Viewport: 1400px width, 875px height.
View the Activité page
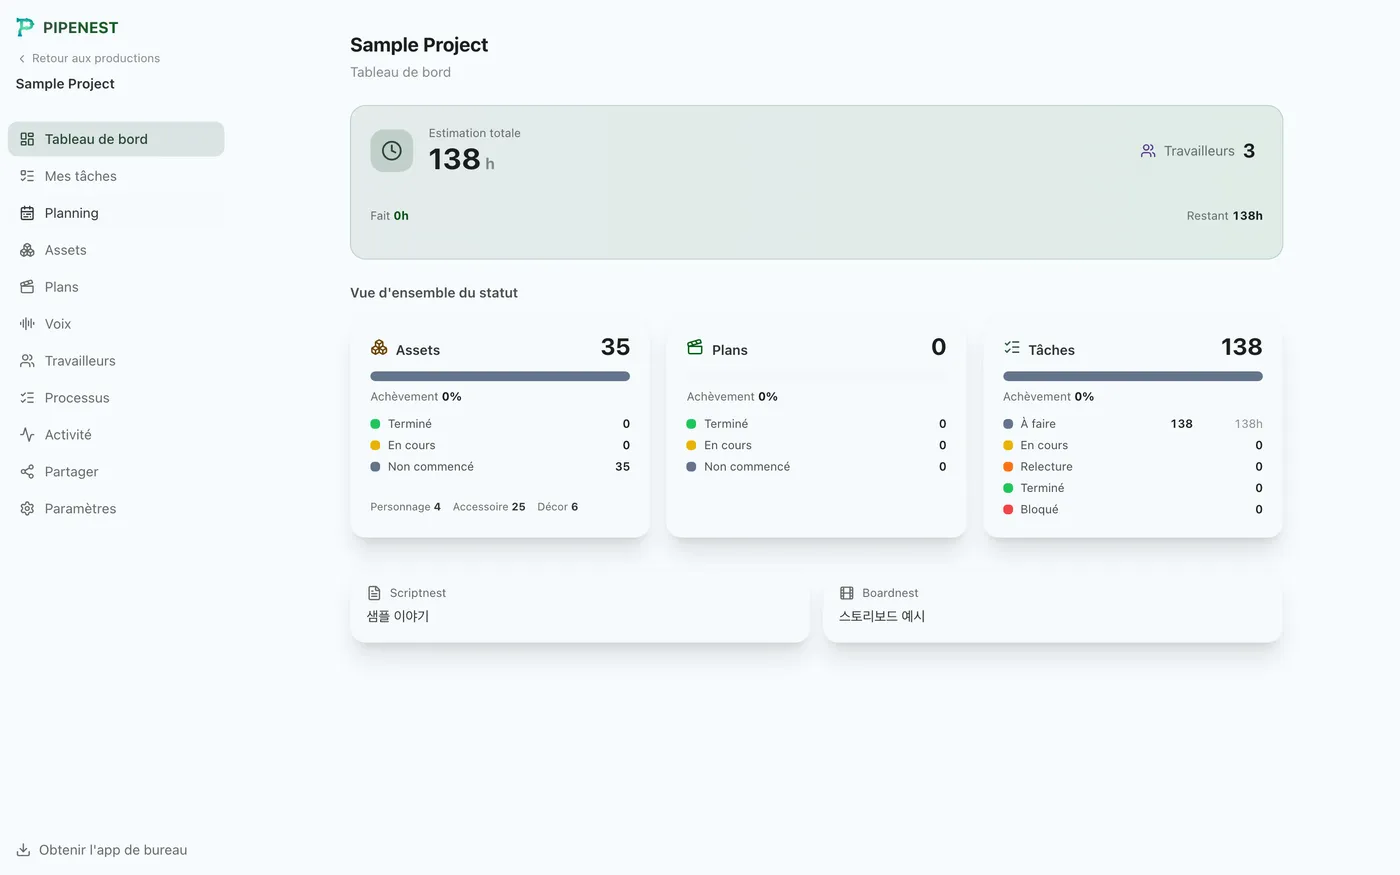tap(116, 435)
